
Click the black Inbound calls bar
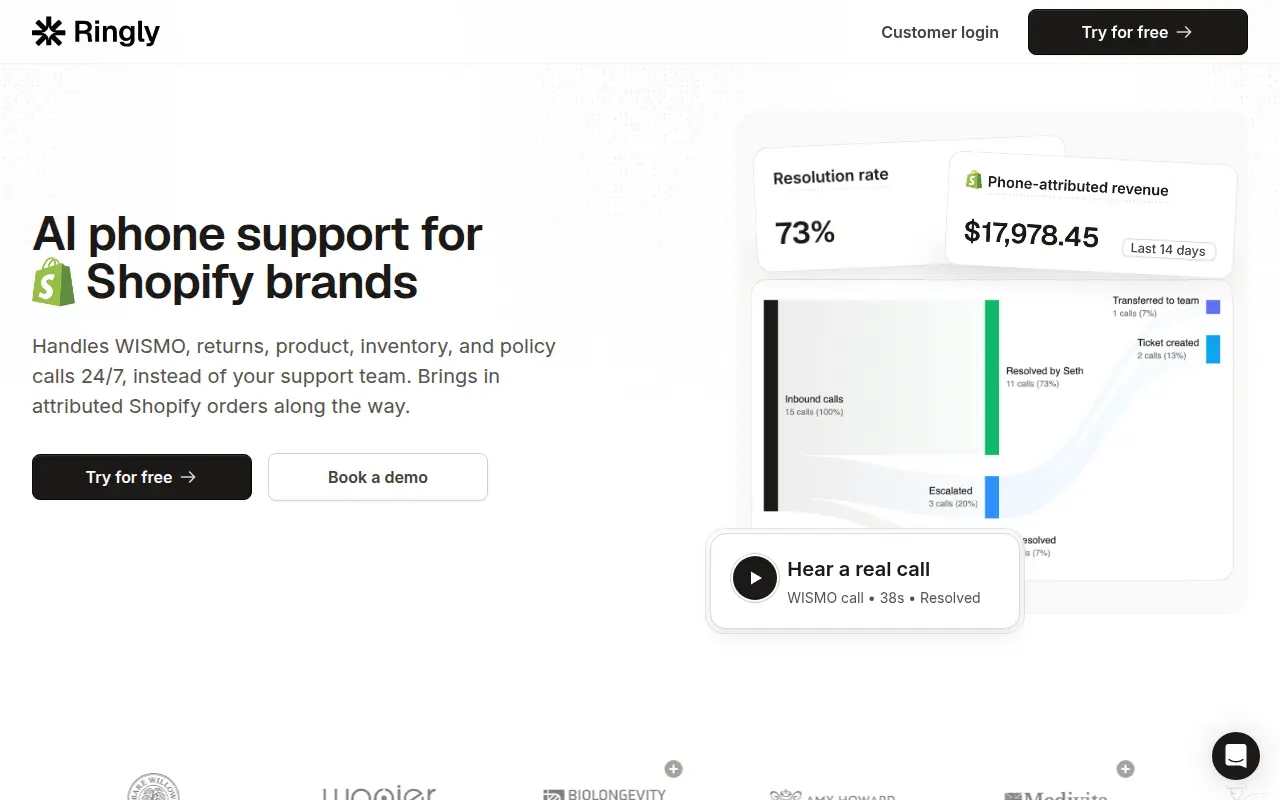pyautogui.click(x=771, y=405)
